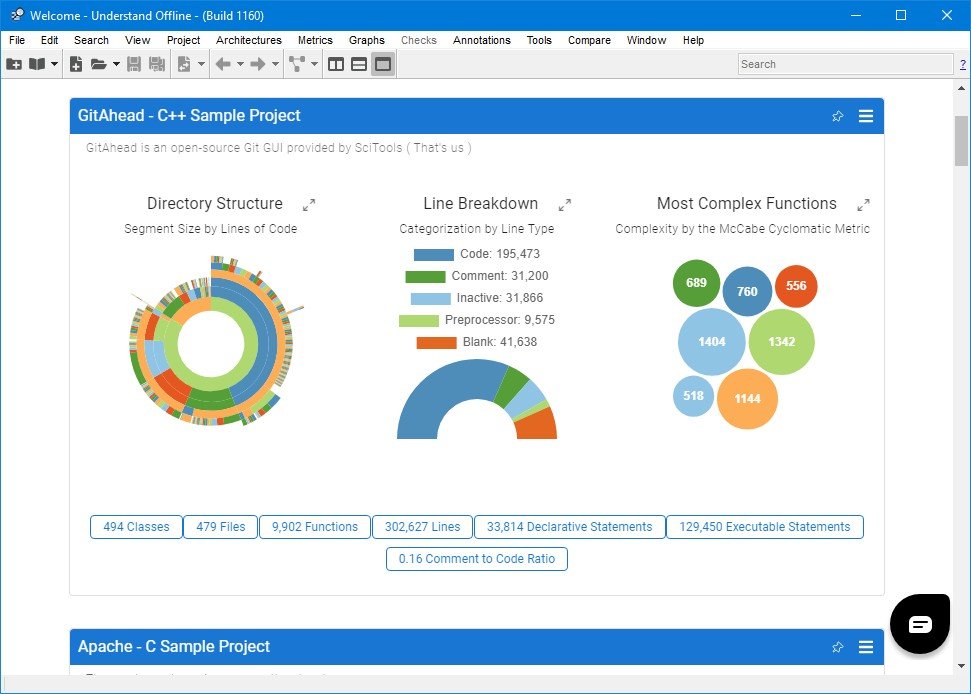Open the Graphs menu
Viewport: 971px width, 694px height.
click(367, 40)
